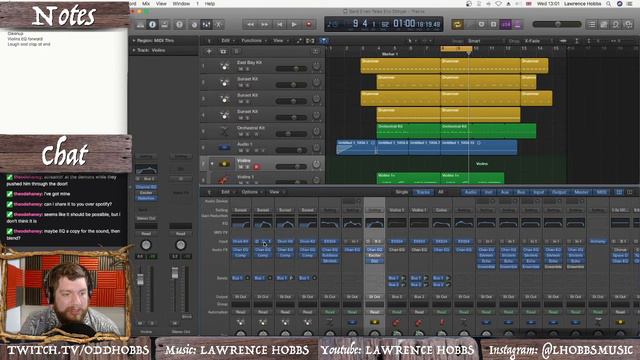Add a new track with plus icon
640x360 pixels.
click(x=209, y=51)
